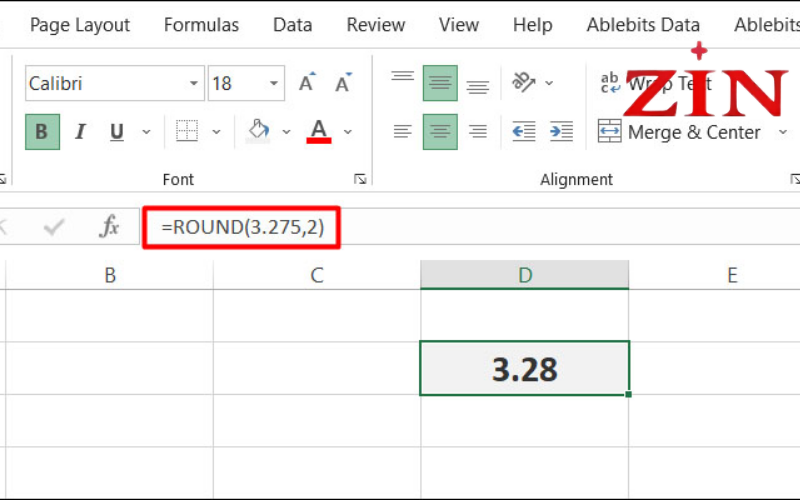800x500 pixels.
Task: Select column D header
Action: [524, 274]
